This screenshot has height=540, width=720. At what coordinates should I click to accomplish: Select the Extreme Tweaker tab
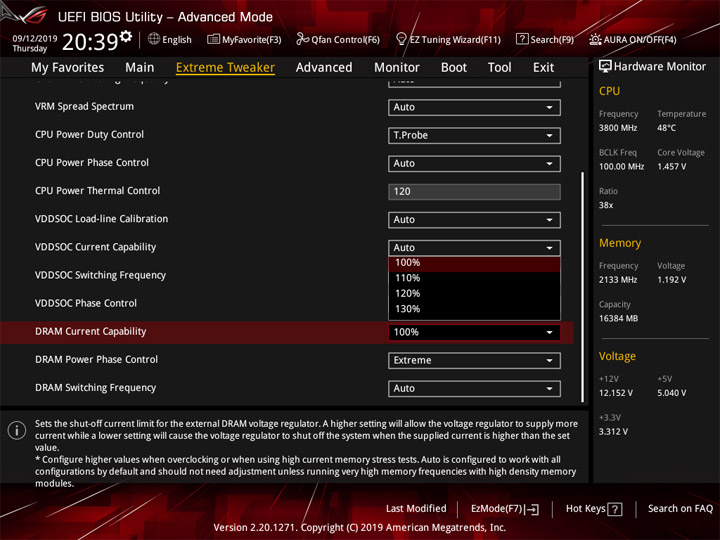[x=225, y=68]
